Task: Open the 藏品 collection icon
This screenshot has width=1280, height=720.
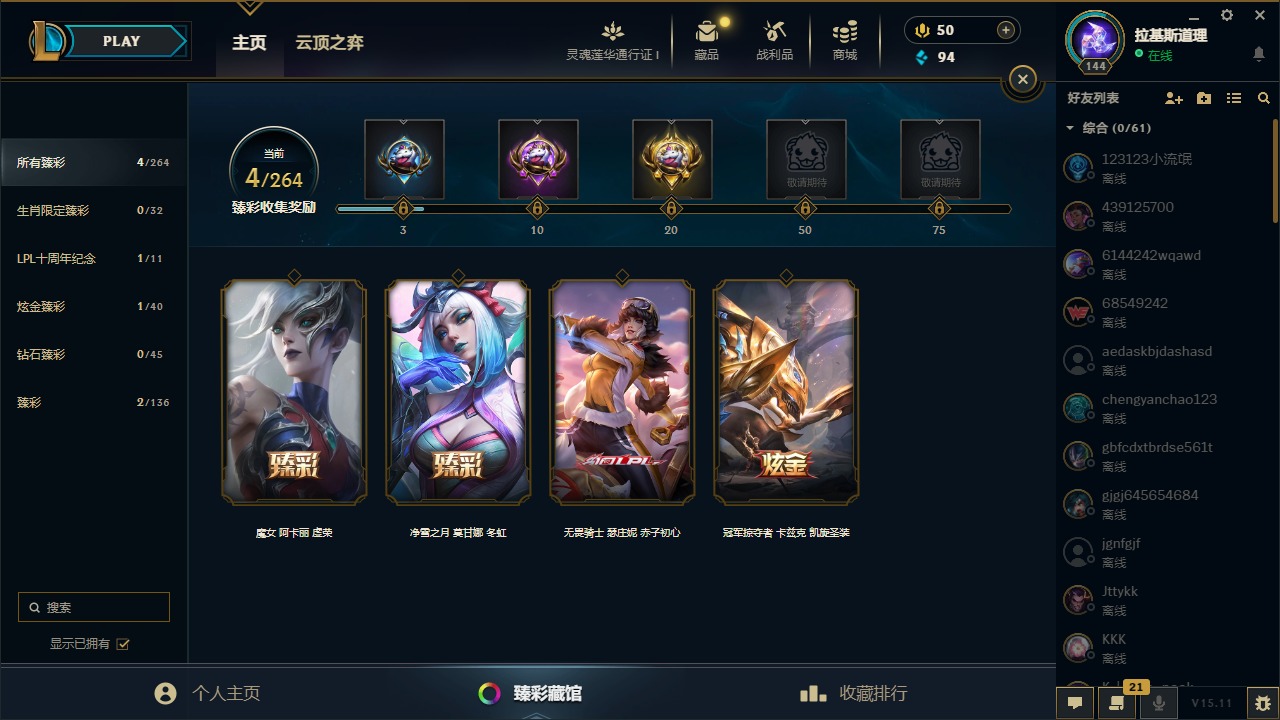Action: [707, 40]
